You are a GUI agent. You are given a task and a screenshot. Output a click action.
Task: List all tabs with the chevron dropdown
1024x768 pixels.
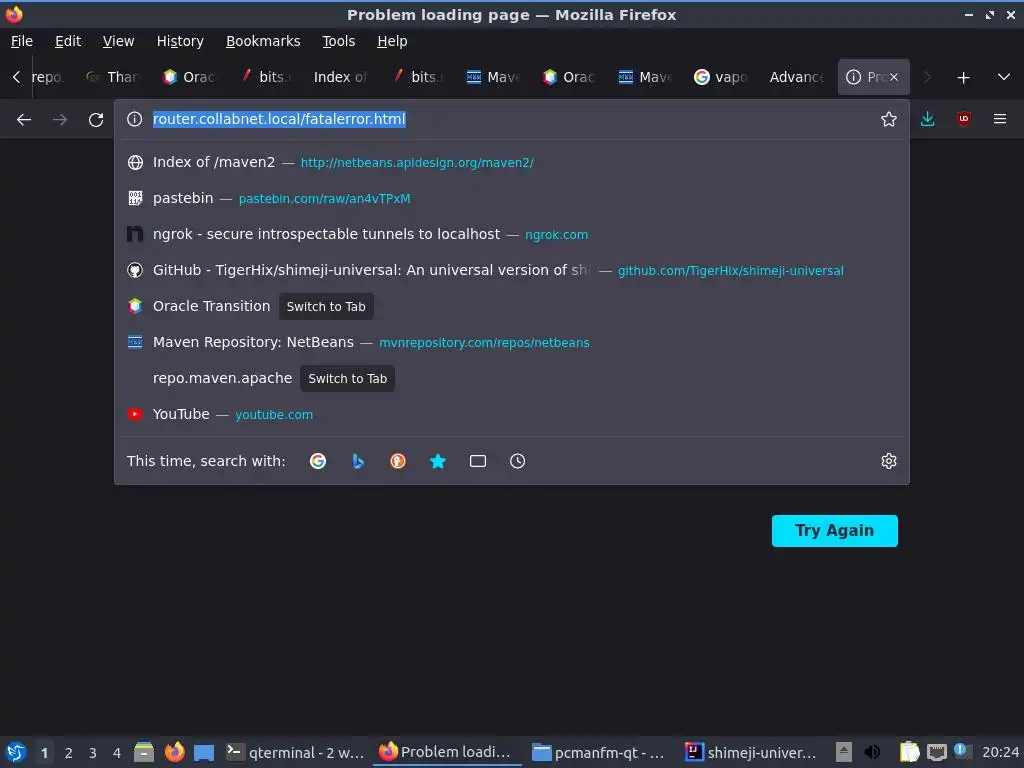tap(1004, 77)
